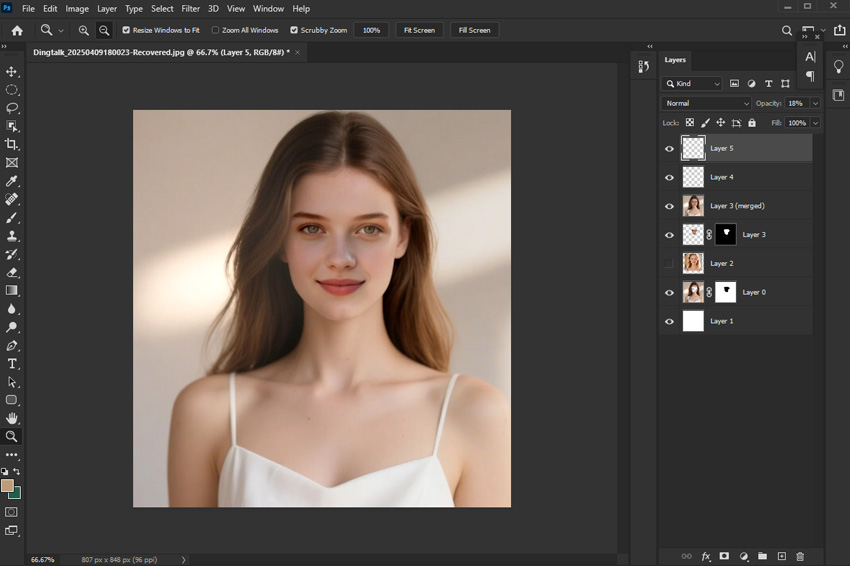850x566 pixels.
Task: Open the Search icon at top right
Action: pyautogui.click(x=787, y=30)
